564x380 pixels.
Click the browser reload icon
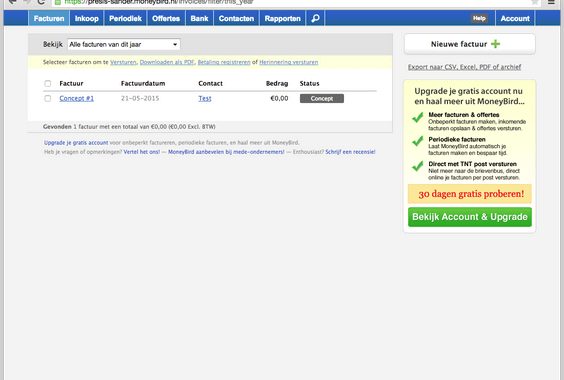[41, 2]
